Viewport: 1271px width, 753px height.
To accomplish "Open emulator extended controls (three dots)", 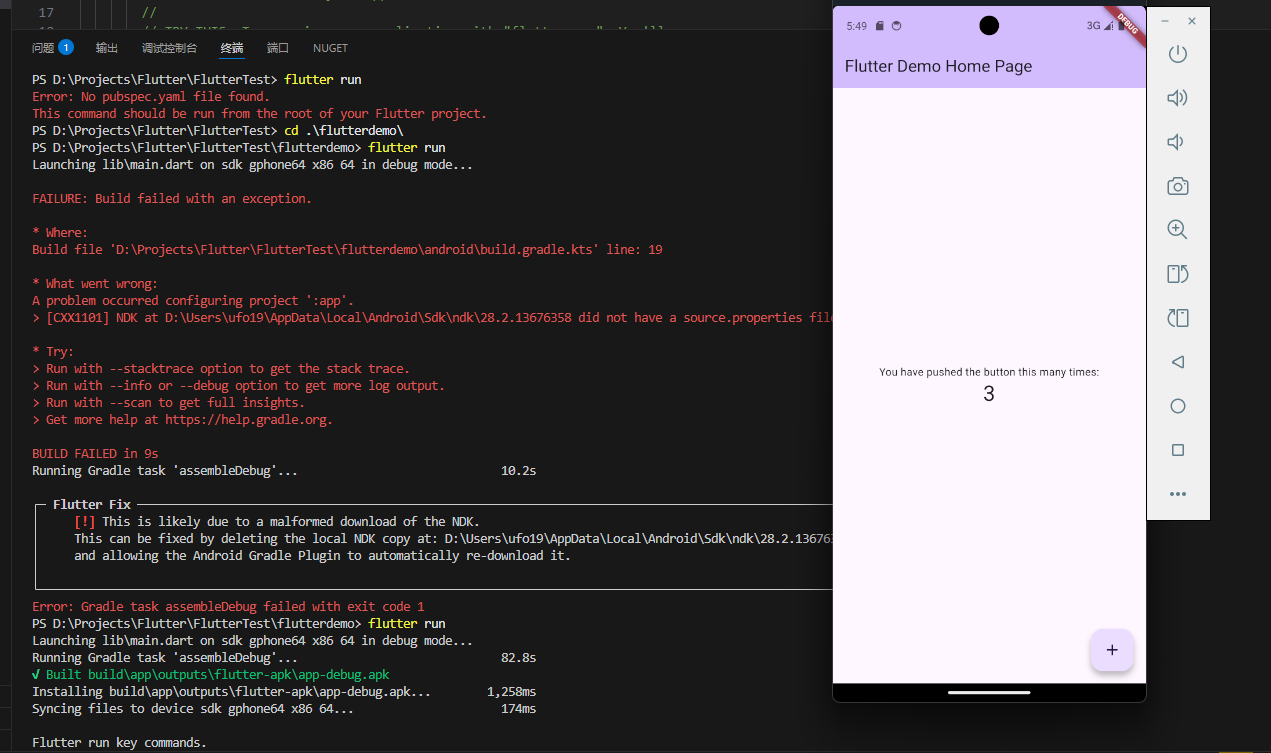I will point(1178,494).
